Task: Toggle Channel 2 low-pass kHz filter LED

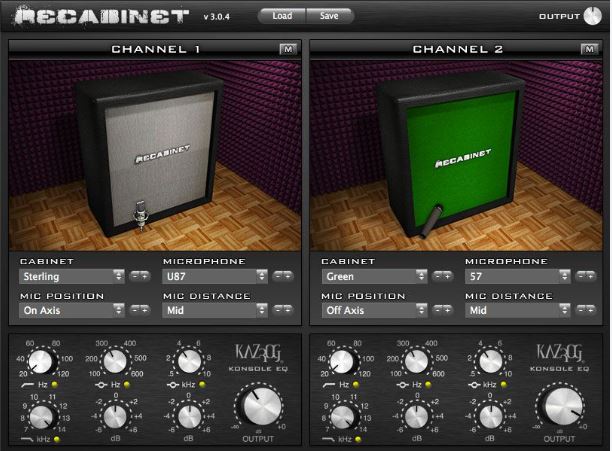Action: click(x=358, y=439)
